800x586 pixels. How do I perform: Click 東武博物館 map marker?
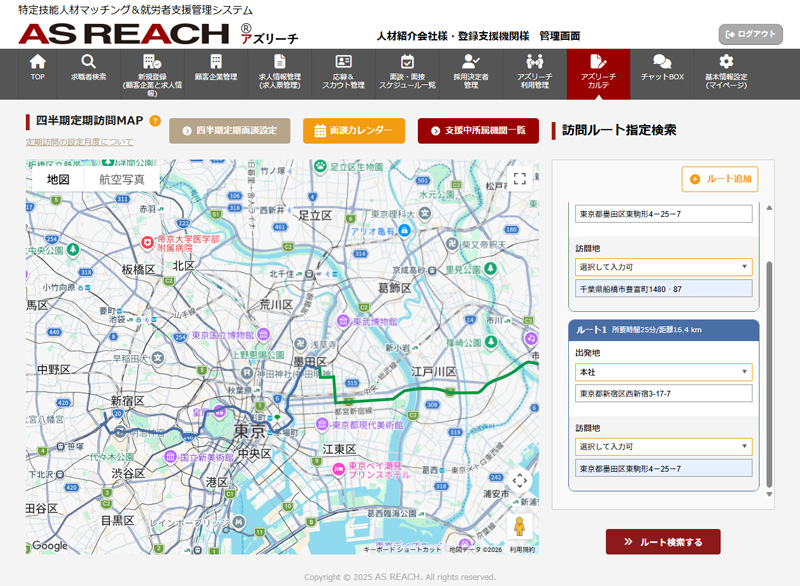coord(343,321)
